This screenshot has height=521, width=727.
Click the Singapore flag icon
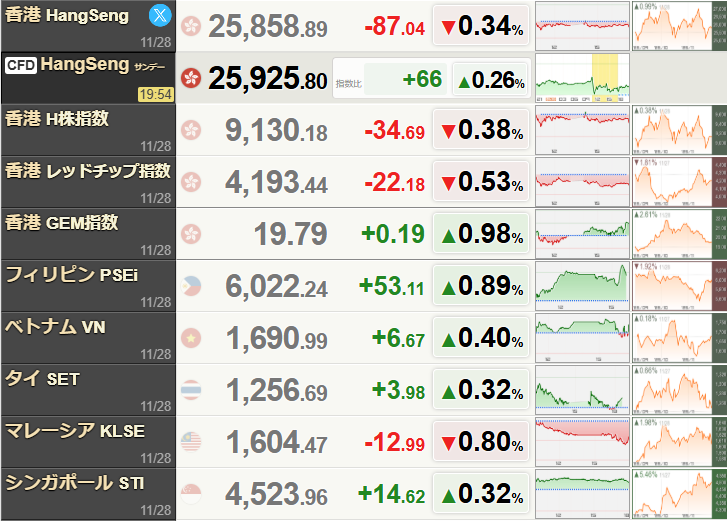(x=191, y=494)
